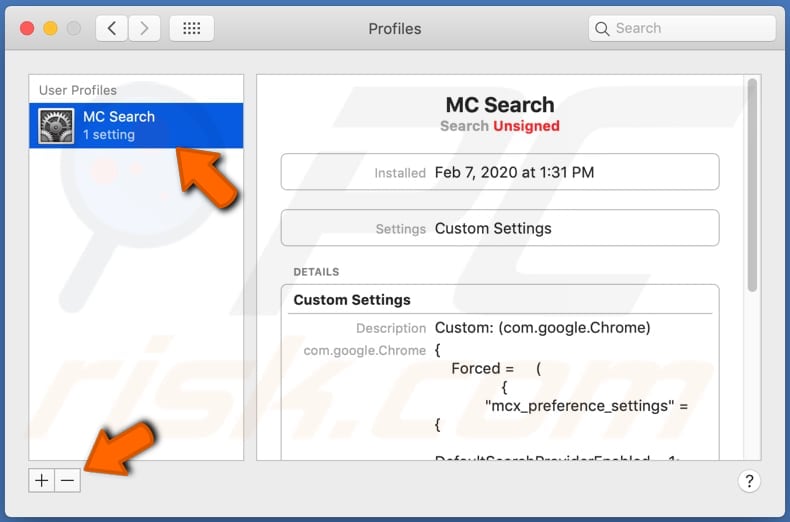Click the DETAILS section label
Viewport: 790px width, 522px height.
(x=316, y=272)
